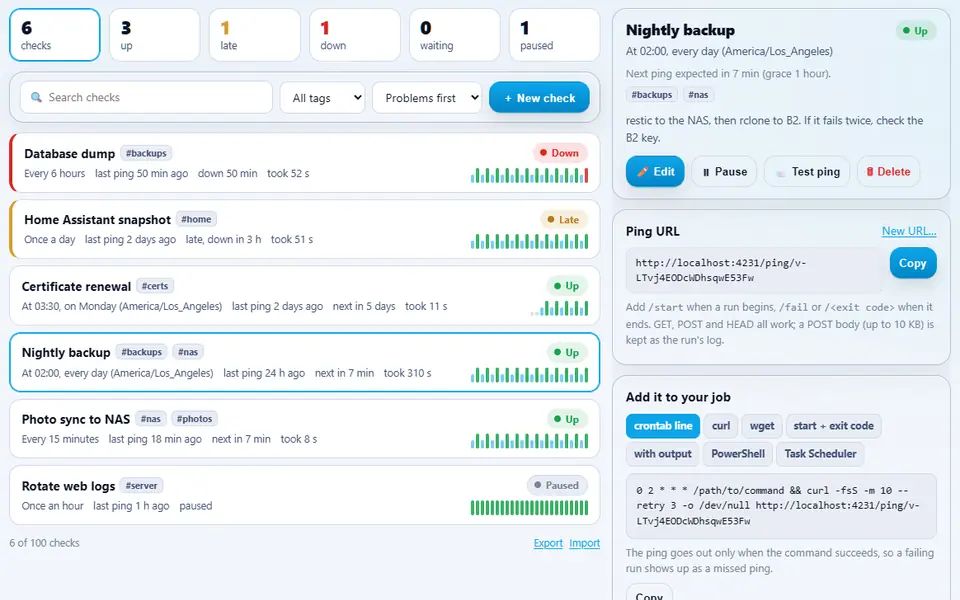Open ping history bars for Database dump
Viewport: 960px width, 600px height.
[530, 175]
